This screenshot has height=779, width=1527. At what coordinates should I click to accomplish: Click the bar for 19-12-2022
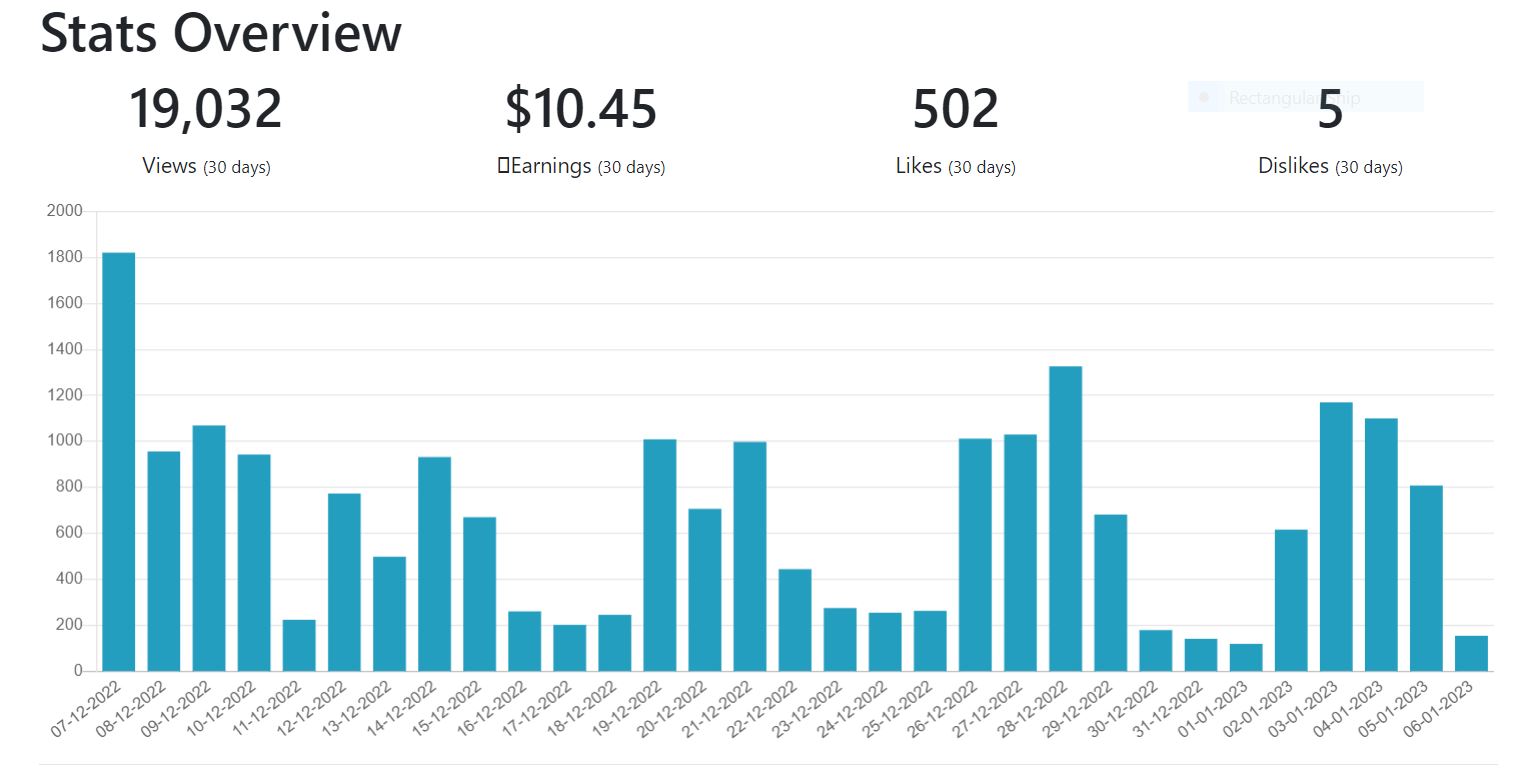point(660,555)
